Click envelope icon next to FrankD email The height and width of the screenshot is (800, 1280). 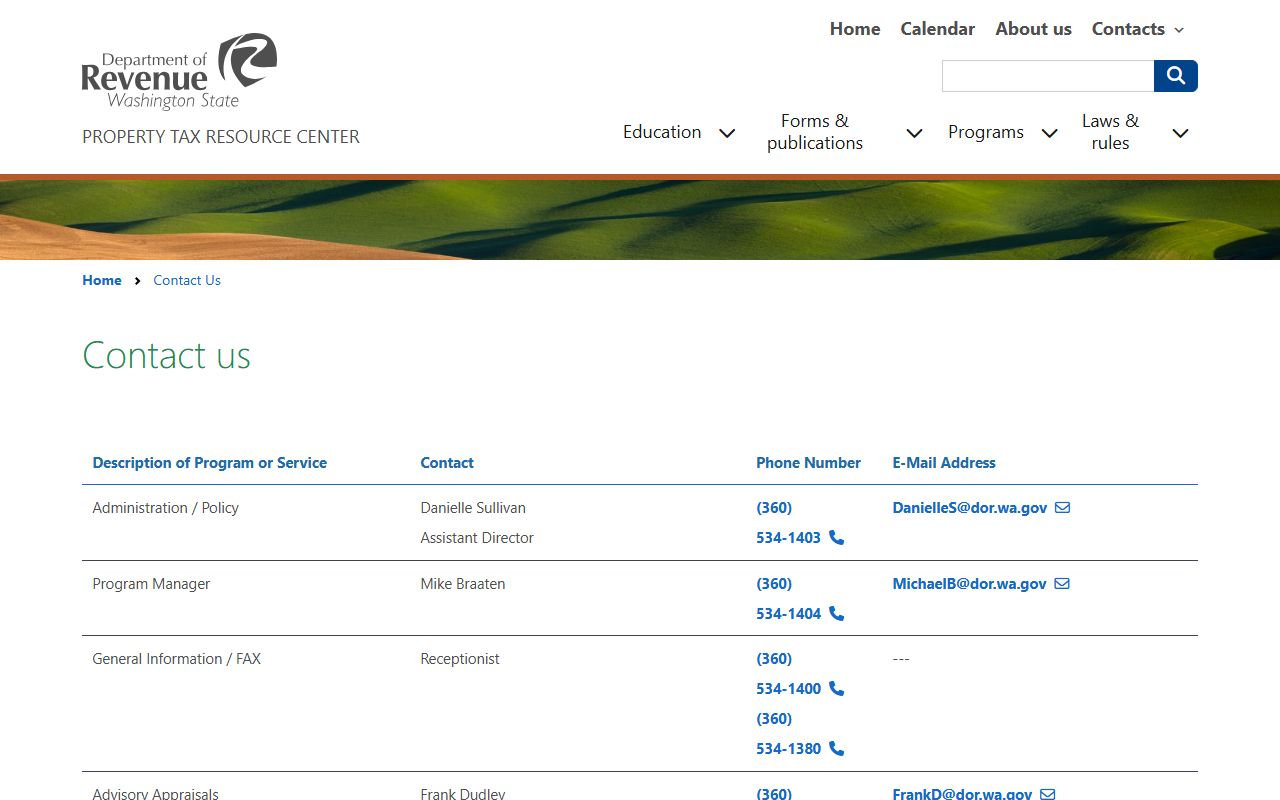click(1047, 794)
